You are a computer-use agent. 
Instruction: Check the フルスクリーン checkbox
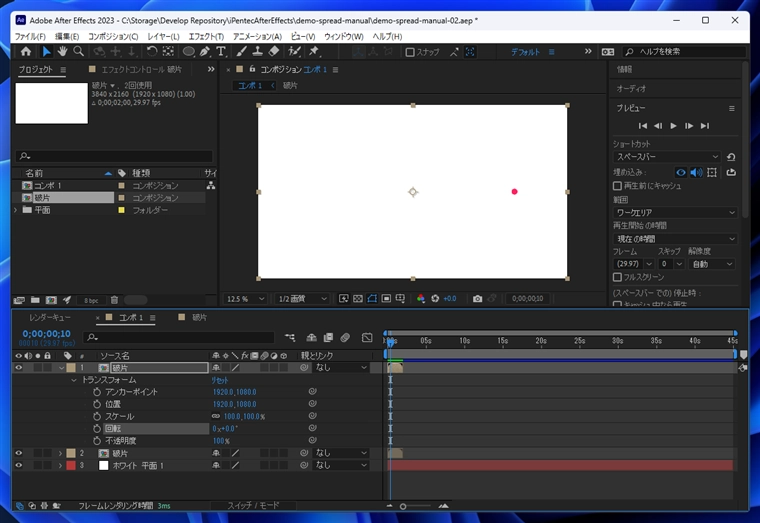click(617, 277)
